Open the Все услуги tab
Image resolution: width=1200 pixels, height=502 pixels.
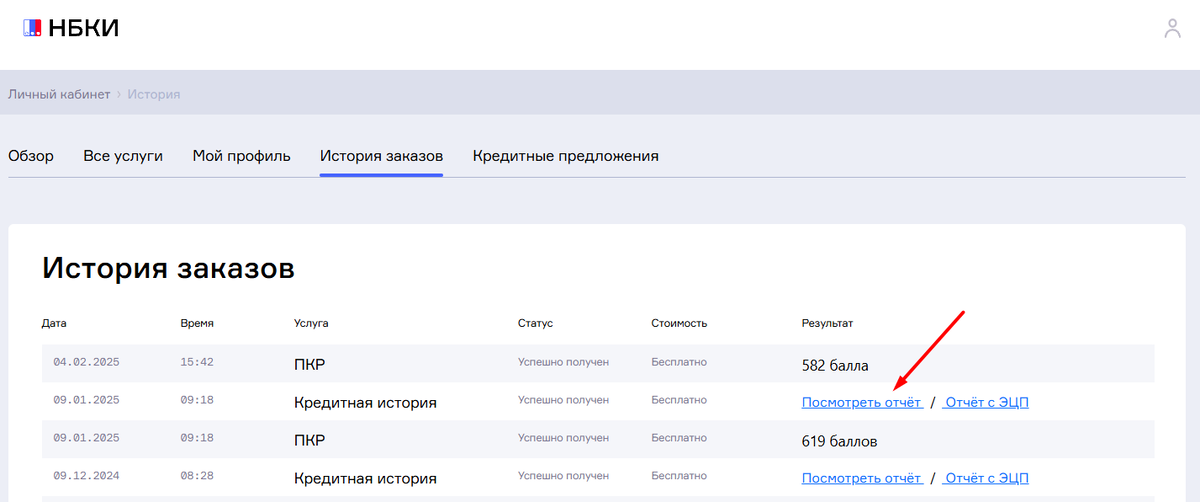point(123,156)
